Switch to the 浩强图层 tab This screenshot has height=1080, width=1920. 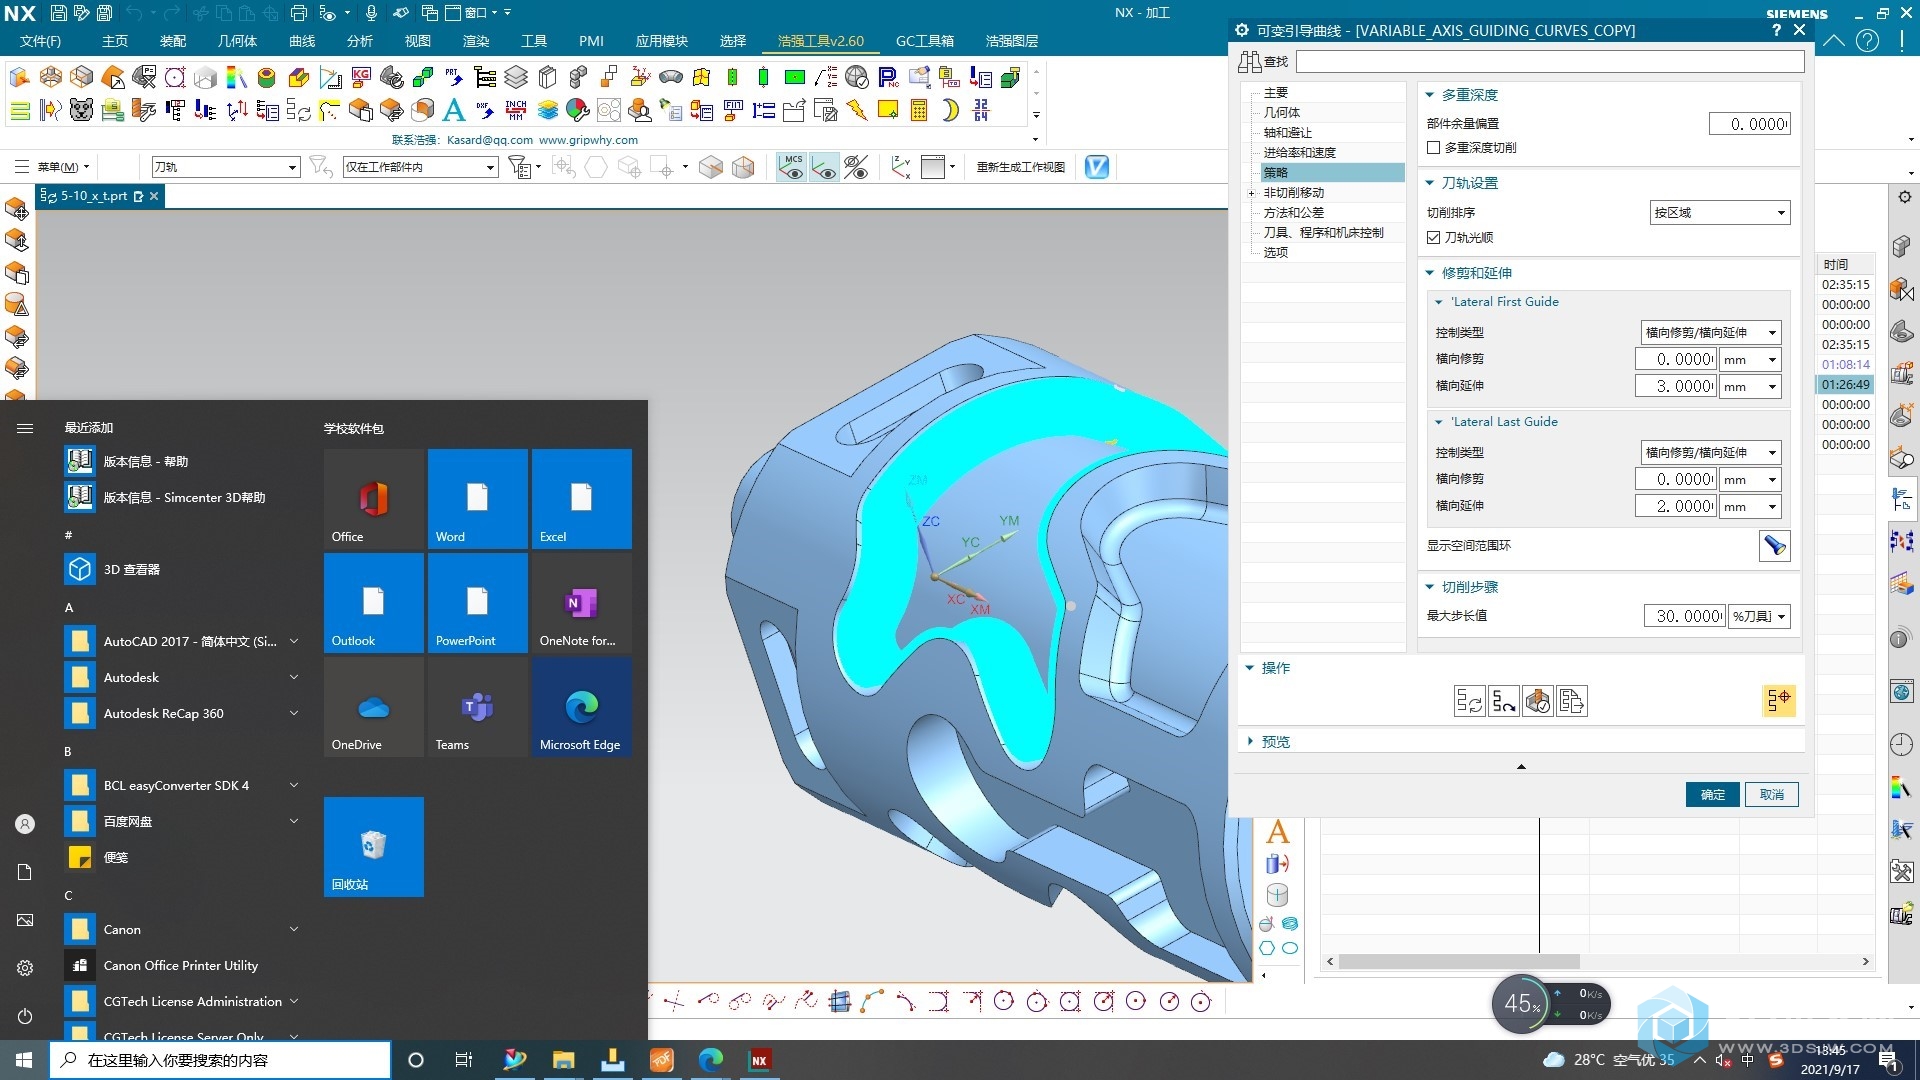pos(1011,41)
